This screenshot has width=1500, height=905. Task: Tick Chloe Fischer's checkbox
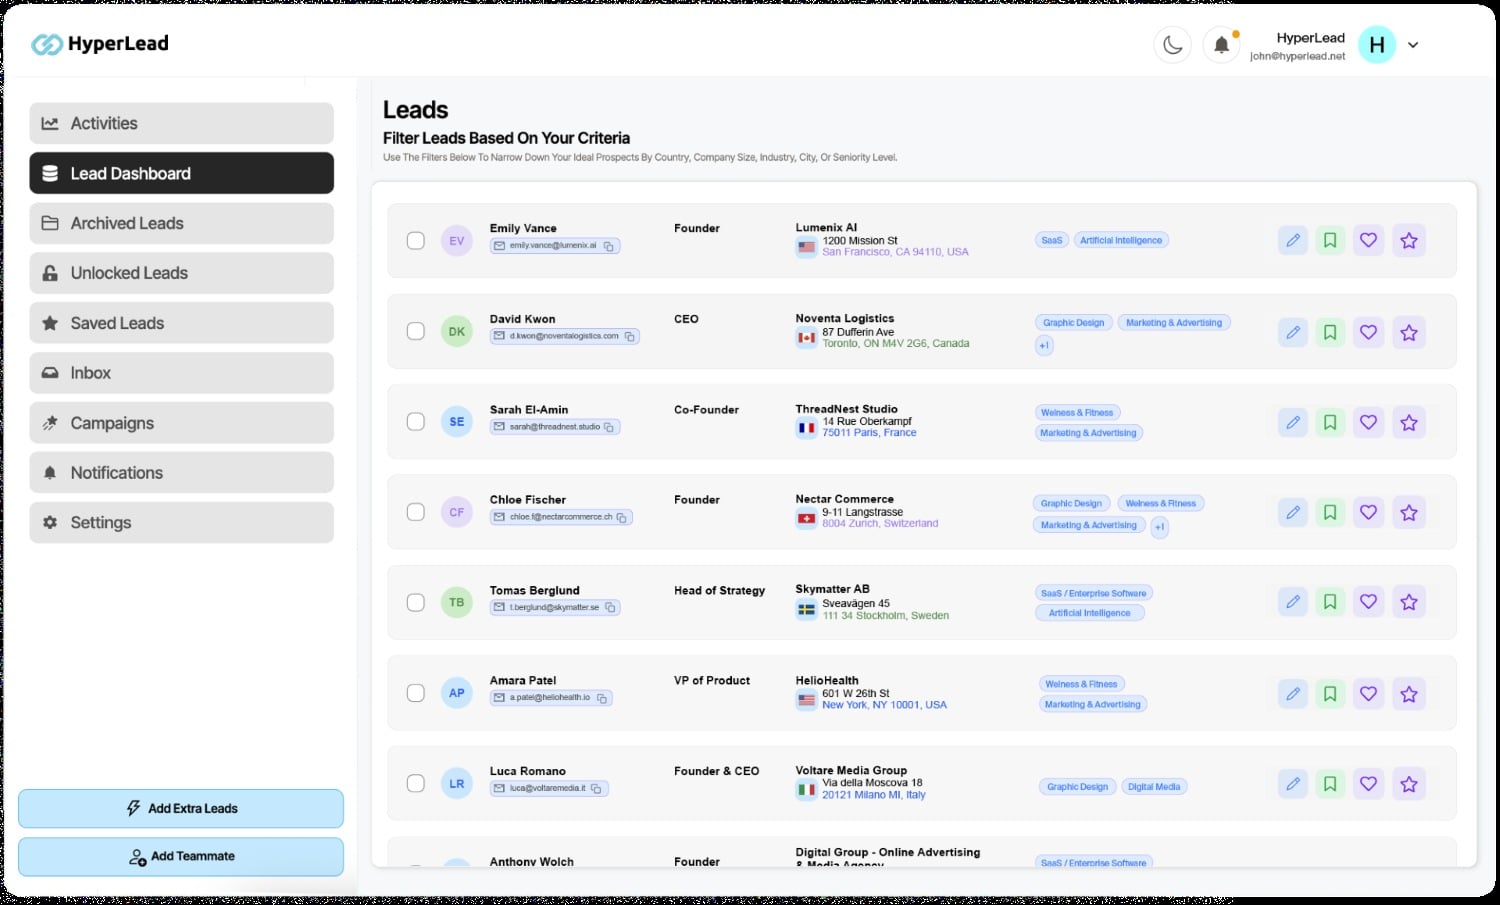coord(416,512)
